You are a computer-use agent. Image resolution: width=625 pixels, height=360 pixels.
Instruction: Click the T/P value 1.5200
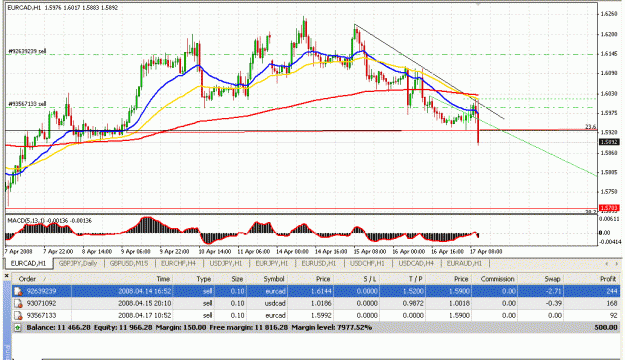(413, 291)
